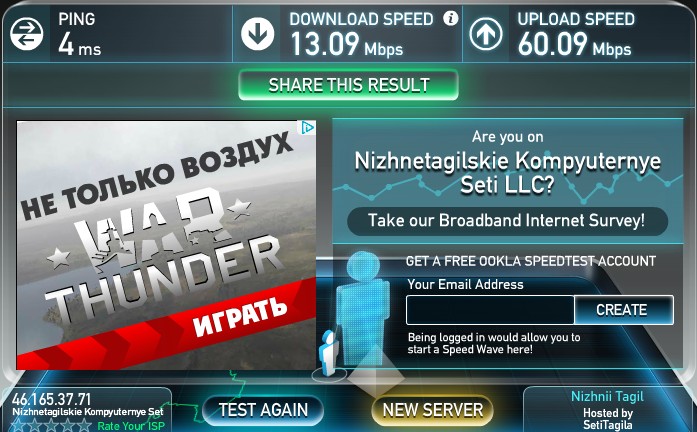Image resolution: width=697 pixels, height=432 pixels.
Task: Focus the Your Email Address field
Action: click(490, 310)
